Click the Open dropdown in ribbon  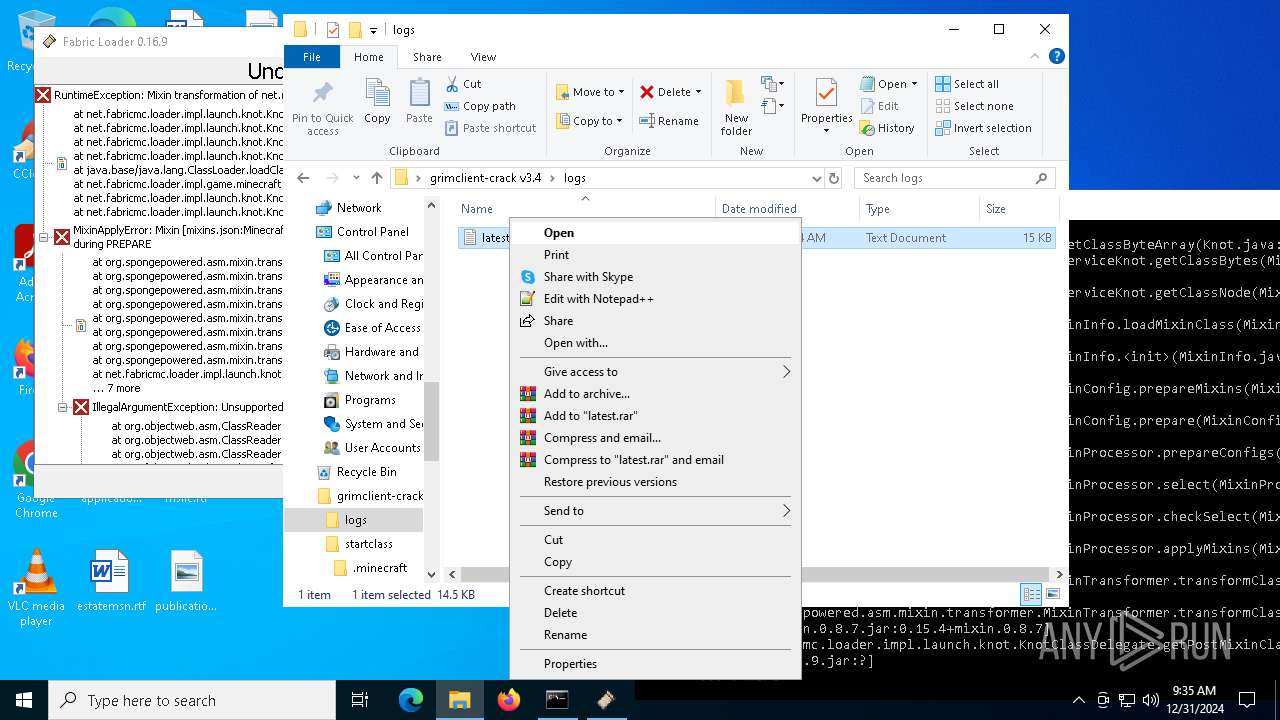tap(889, 84)
